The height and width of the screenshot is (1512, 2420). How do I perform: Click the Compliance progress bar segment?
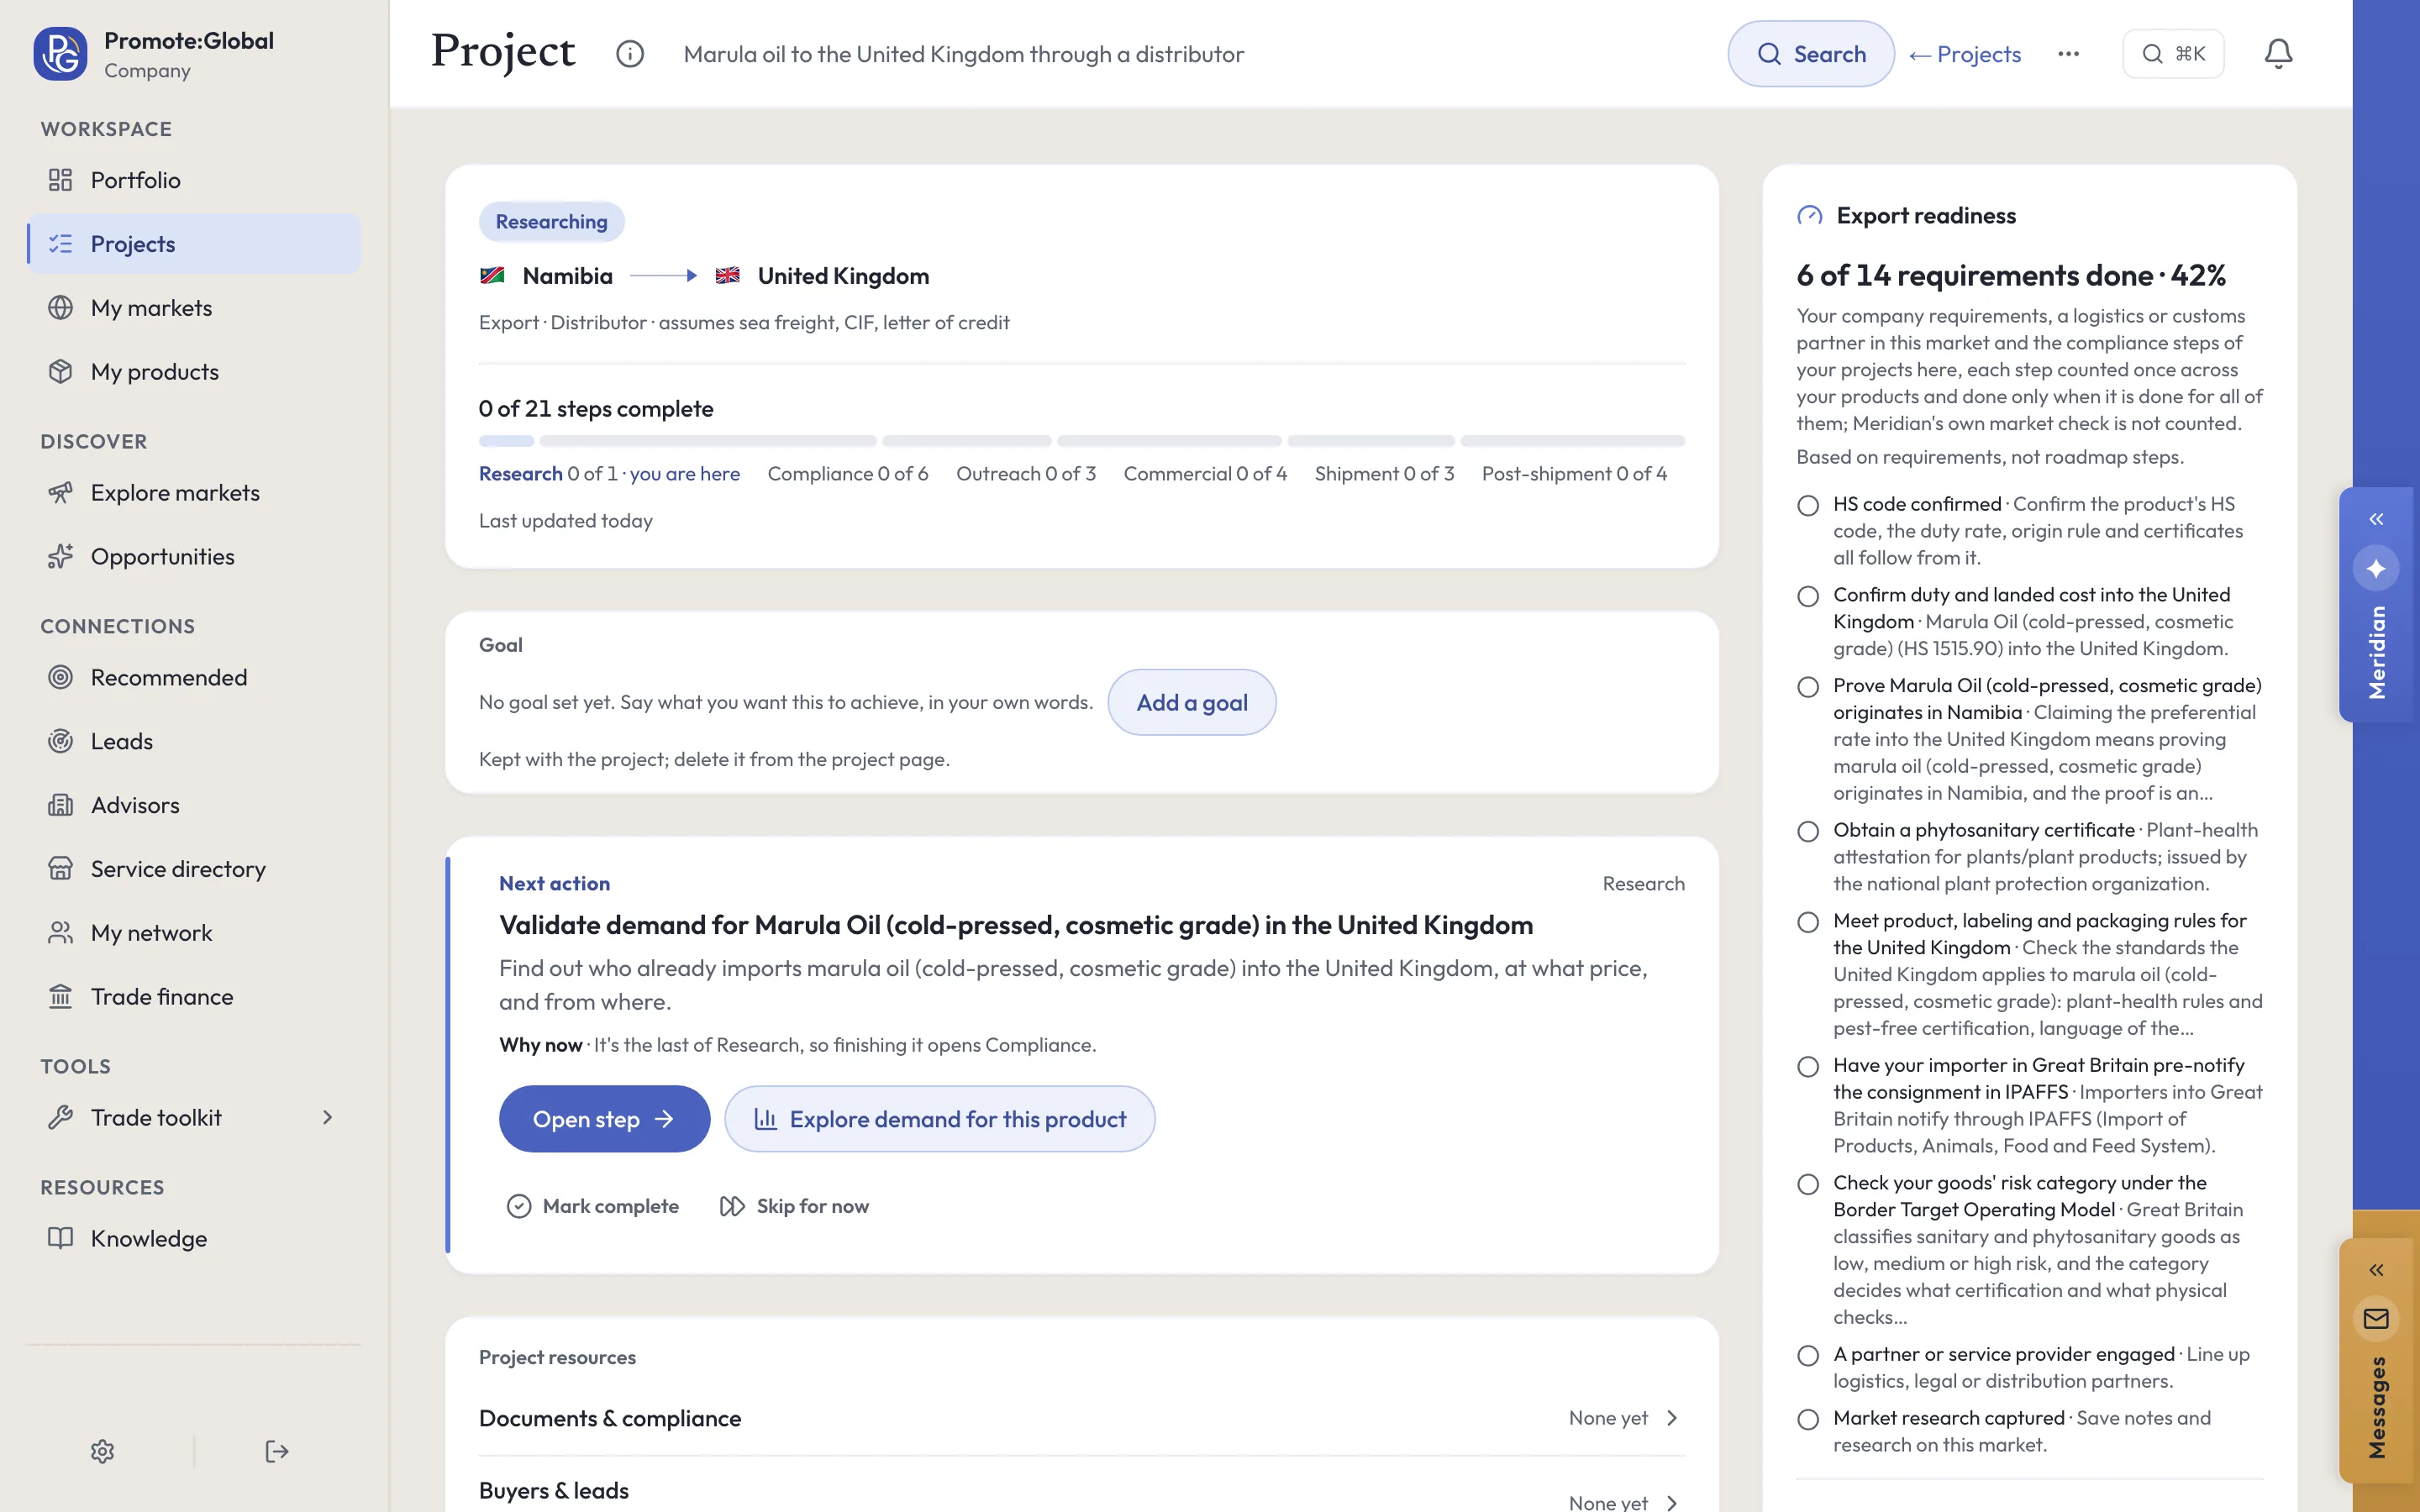click(708, 441)
